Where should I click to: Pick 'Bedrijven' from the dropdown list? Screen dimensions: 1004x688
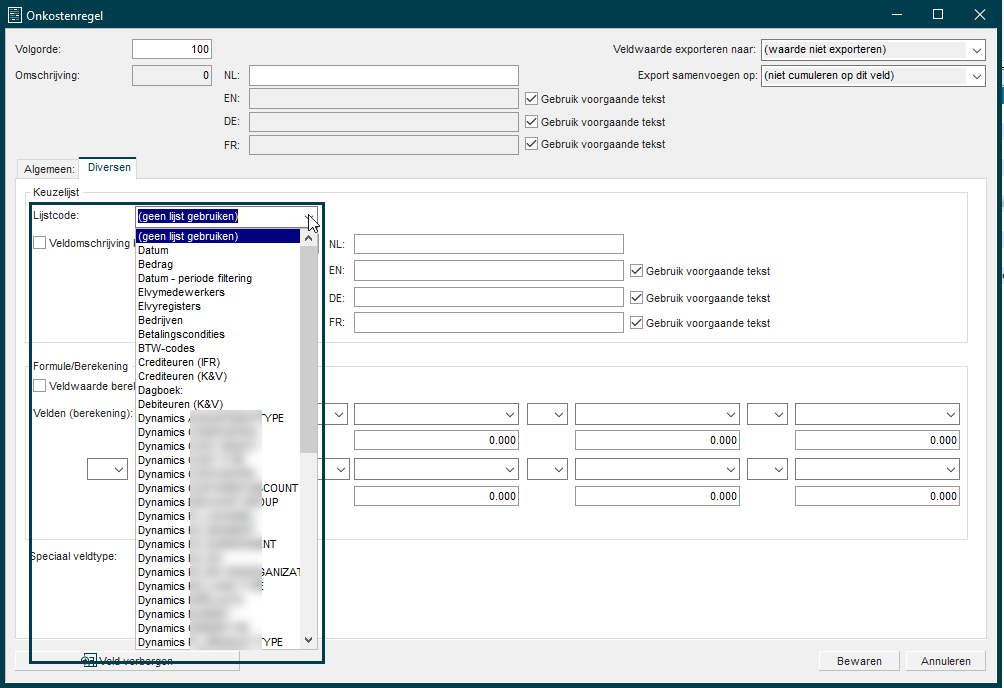coord(218,320)
